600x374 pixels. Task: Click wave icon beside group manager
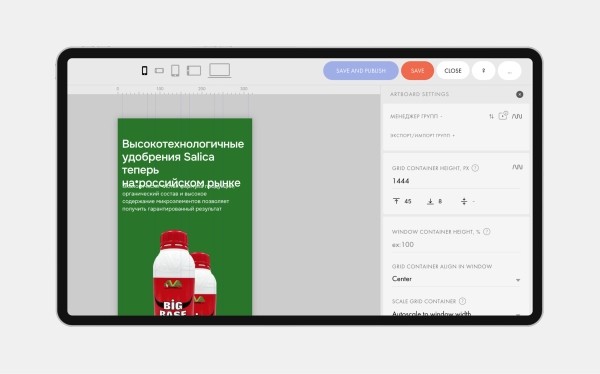tap(517, 116)
